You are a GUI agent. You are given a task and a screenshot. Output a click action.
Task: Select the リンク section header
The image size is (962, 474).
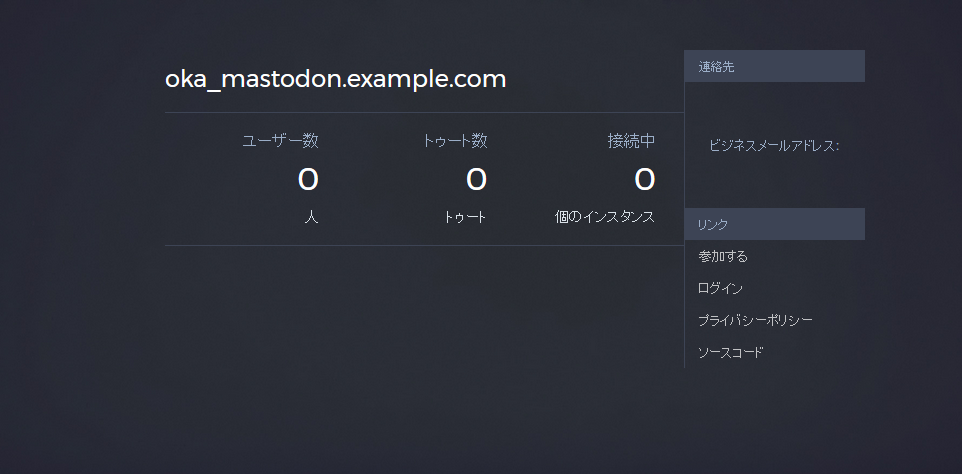coord(774,224)
